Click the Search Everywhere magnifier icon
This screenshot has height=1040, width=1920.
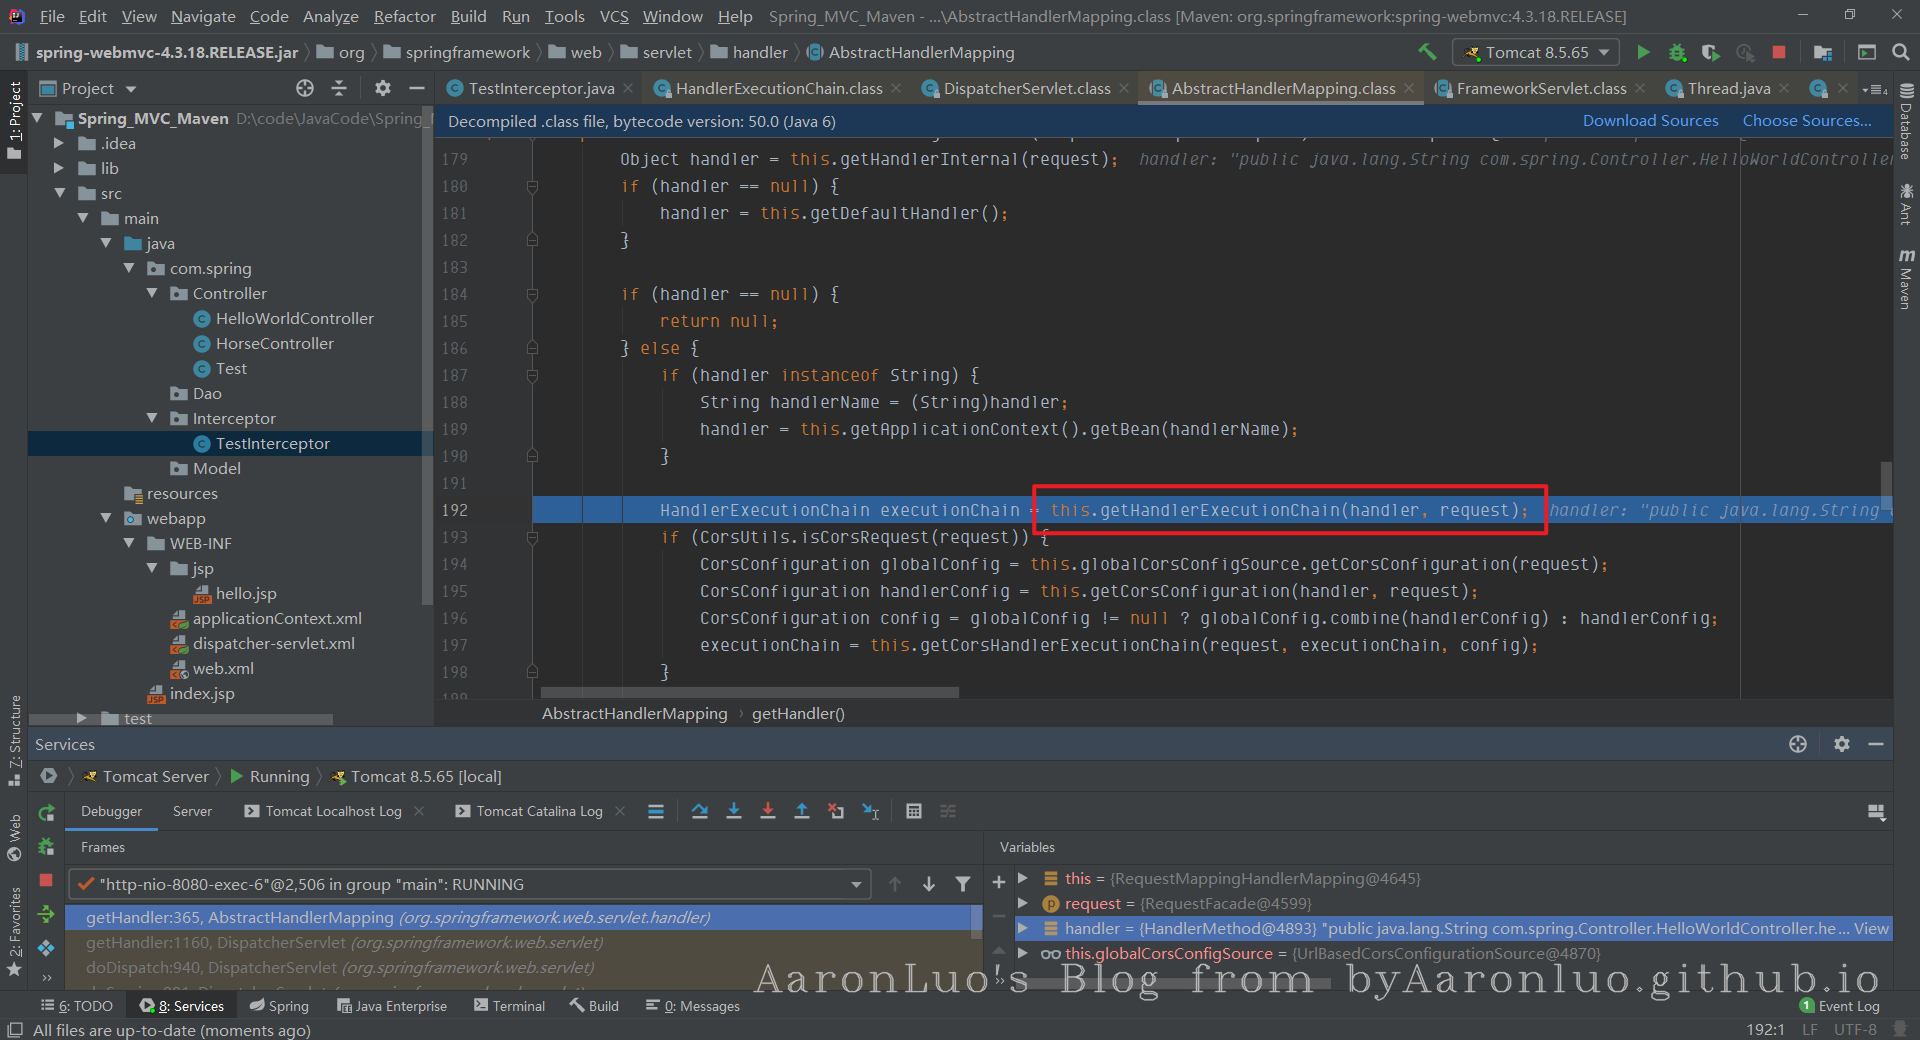(x=1901, y=52)
